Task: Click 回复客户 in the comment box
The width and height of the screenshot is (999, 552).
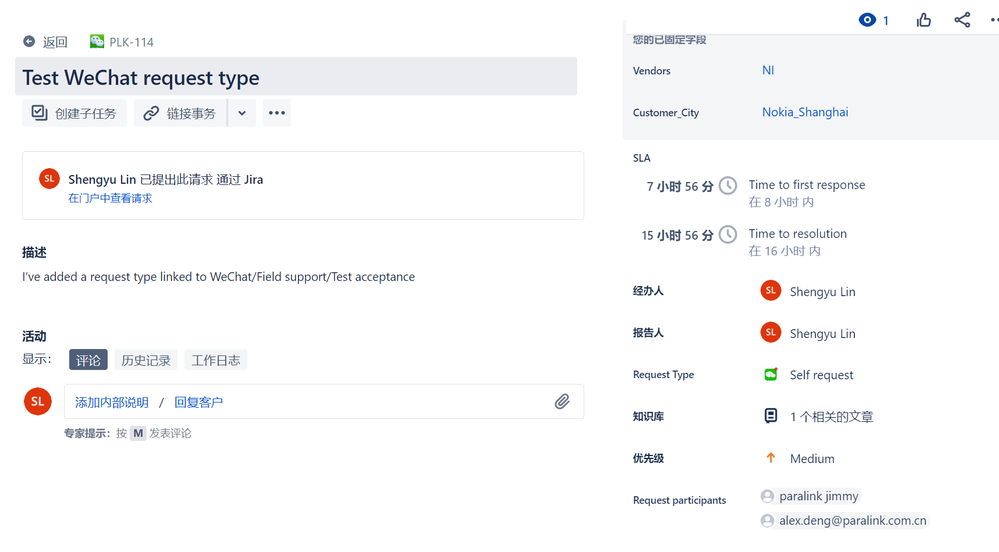Action: click(x=198, y=402)
